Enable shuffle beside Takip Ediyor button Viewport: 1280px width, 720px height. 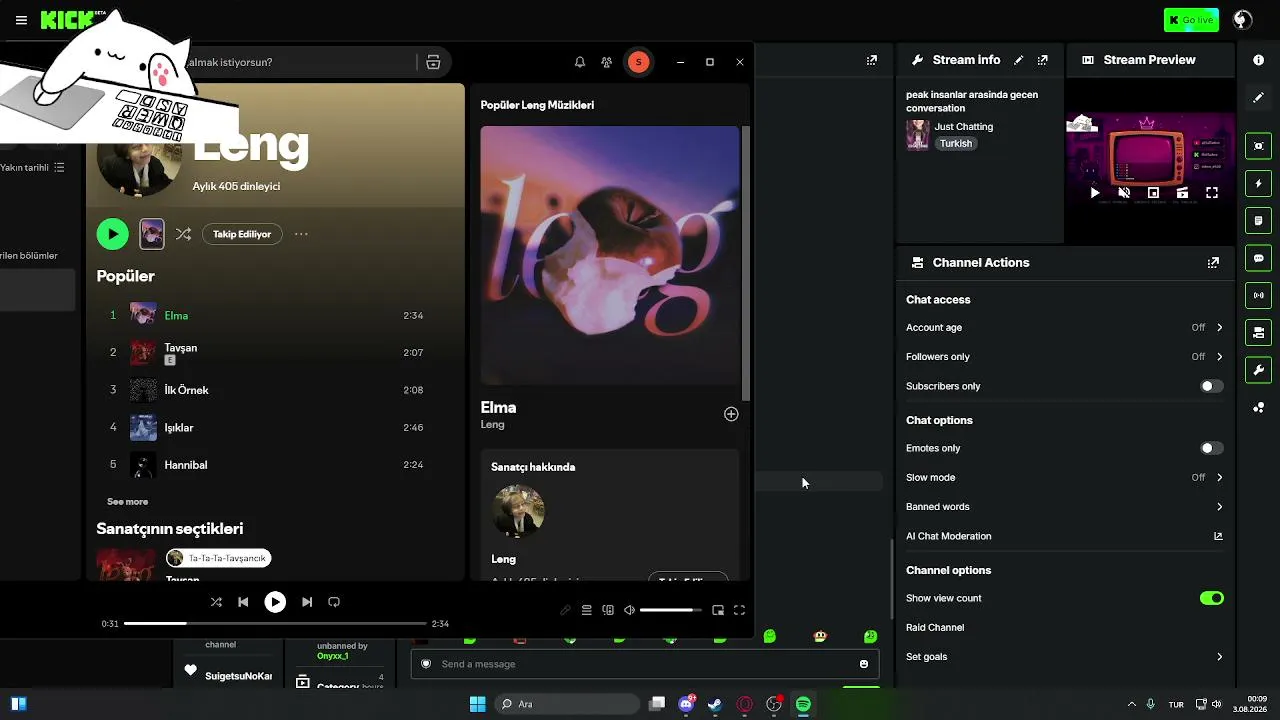point(183,234)
